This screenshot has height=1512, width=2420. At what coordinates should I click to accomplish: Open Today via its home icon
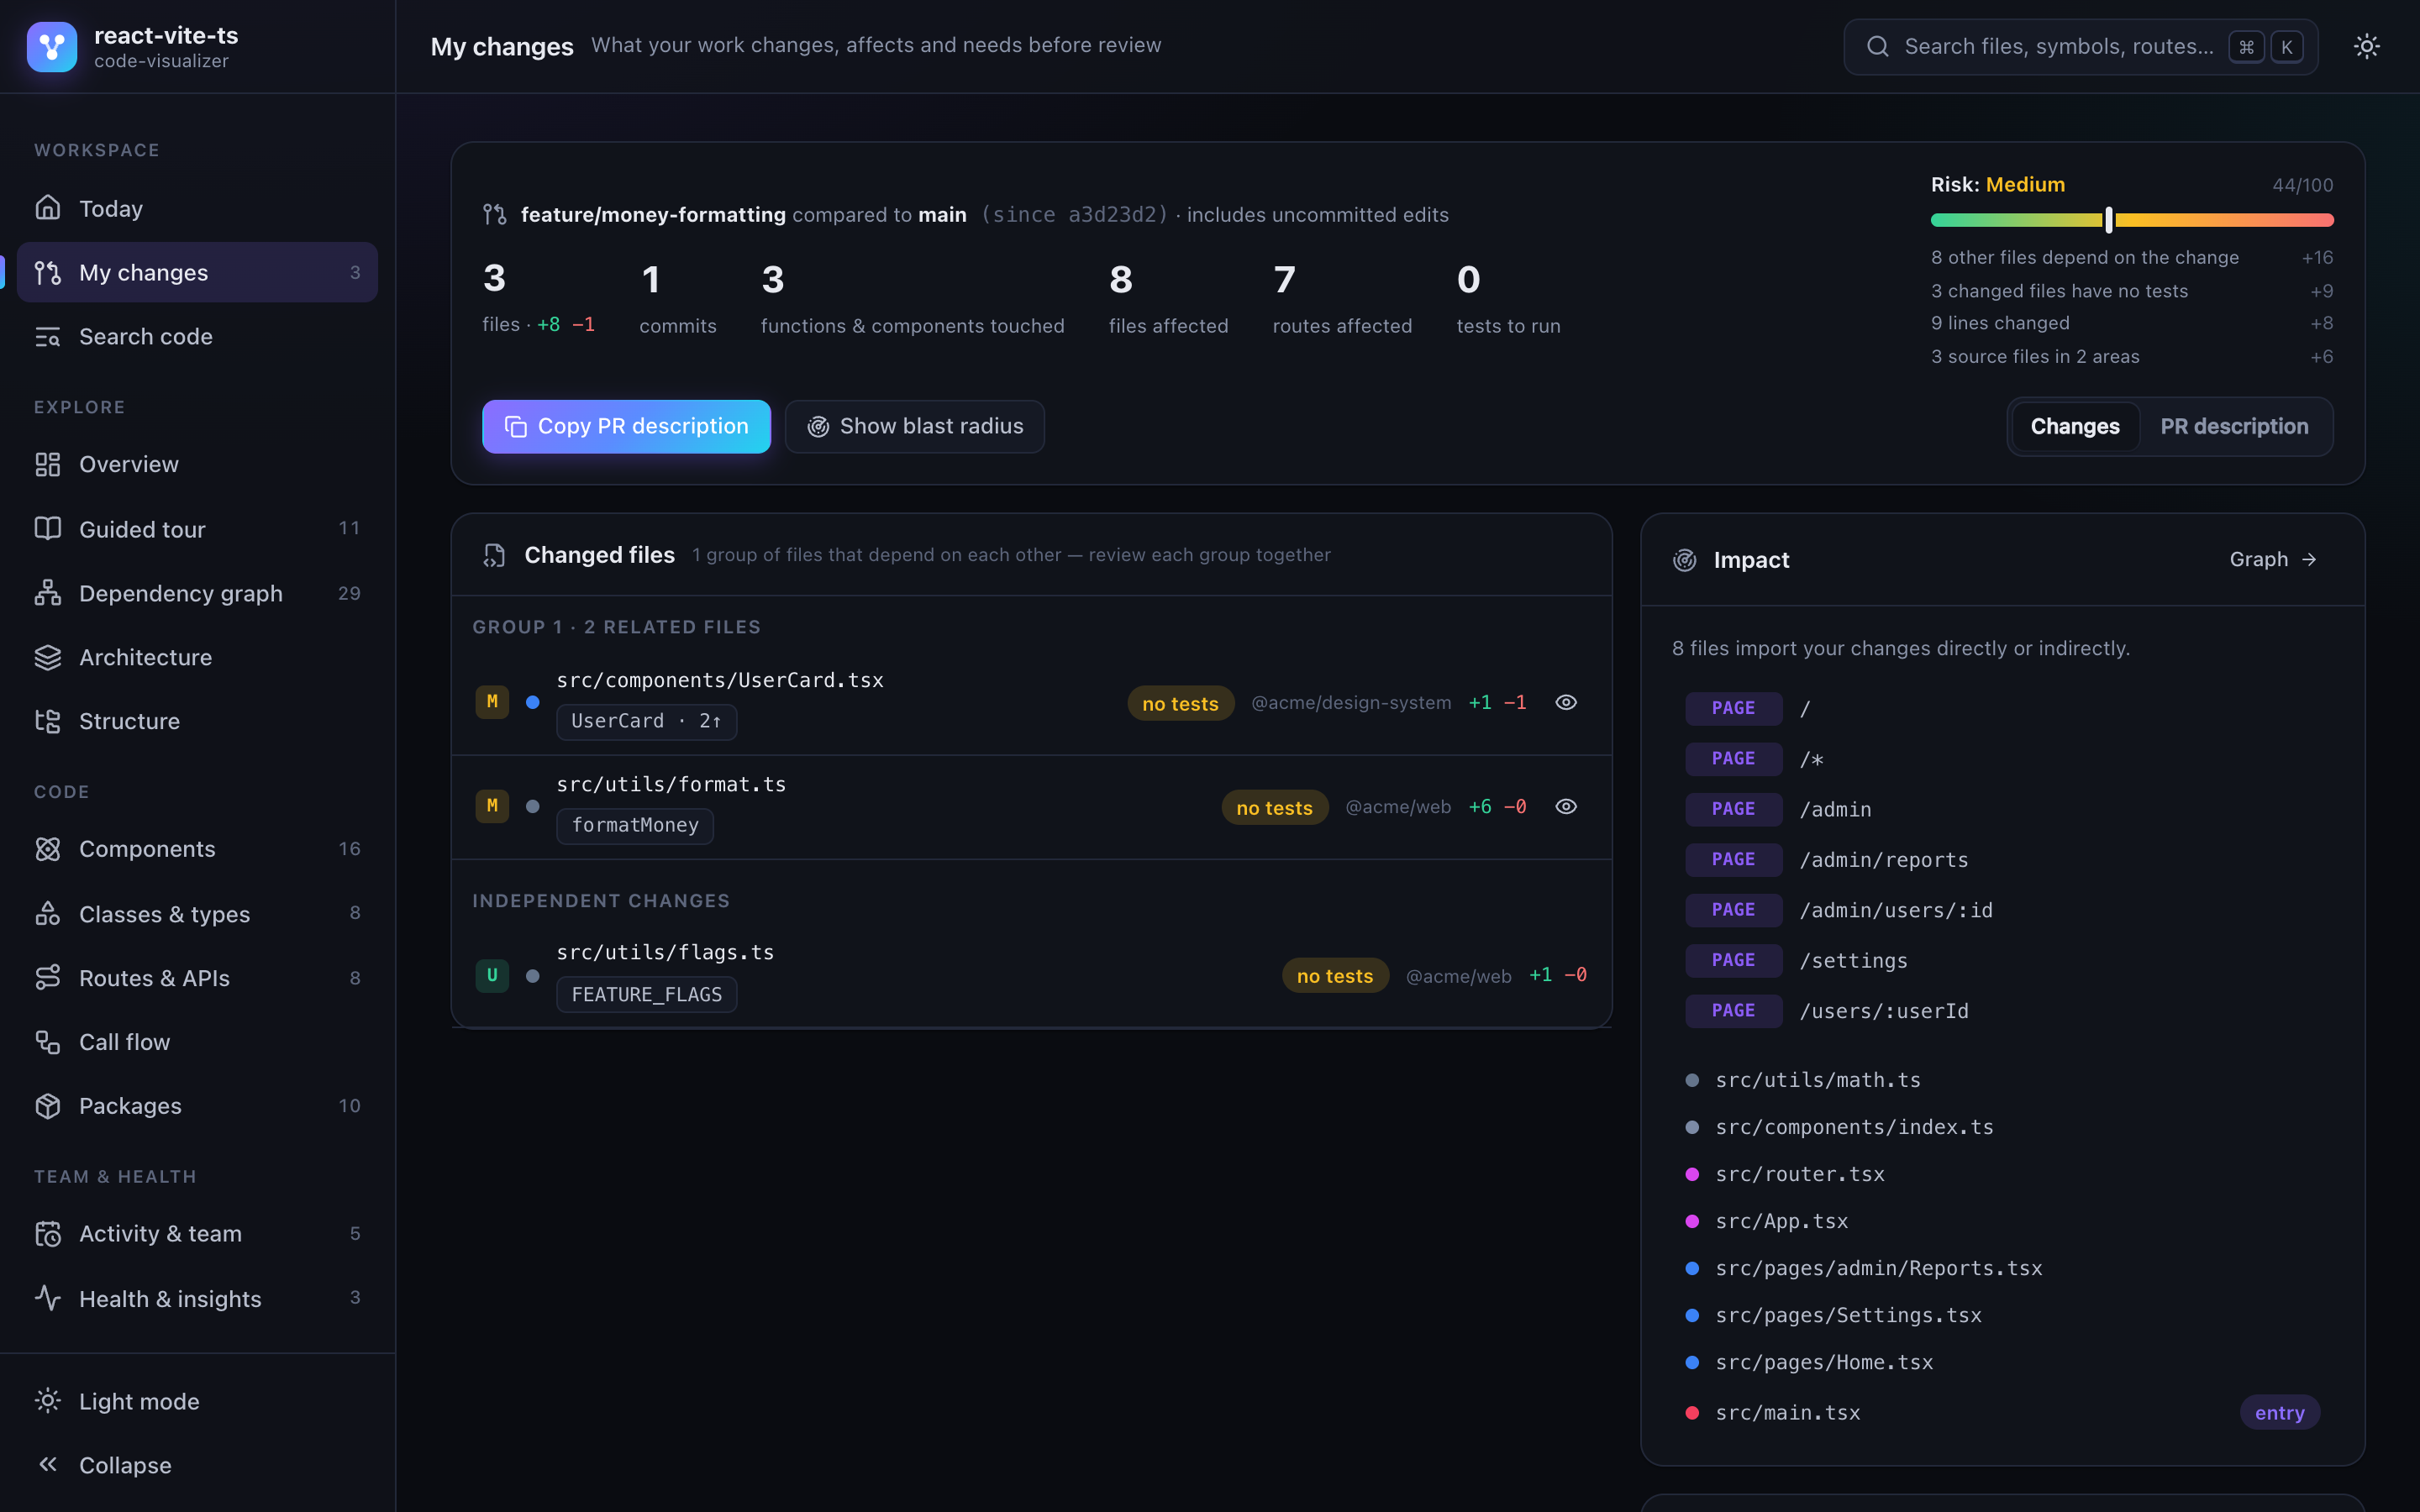(48, 208)
